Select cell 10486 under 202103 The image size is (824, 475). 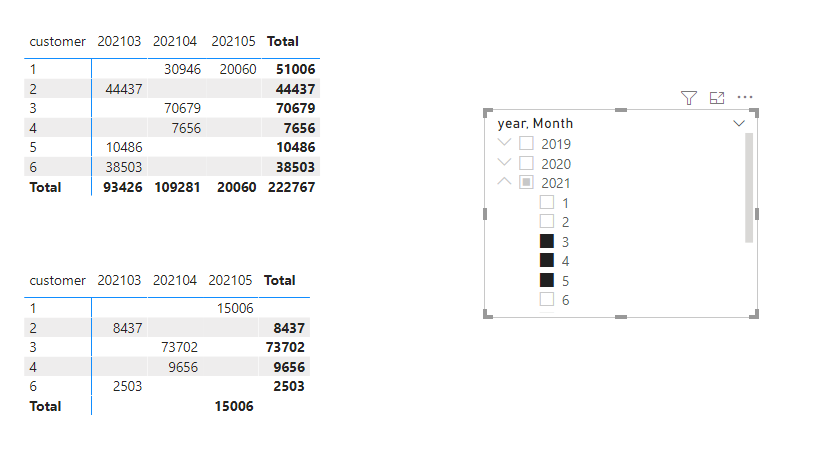pyautogui.click(x=124, y=148)
